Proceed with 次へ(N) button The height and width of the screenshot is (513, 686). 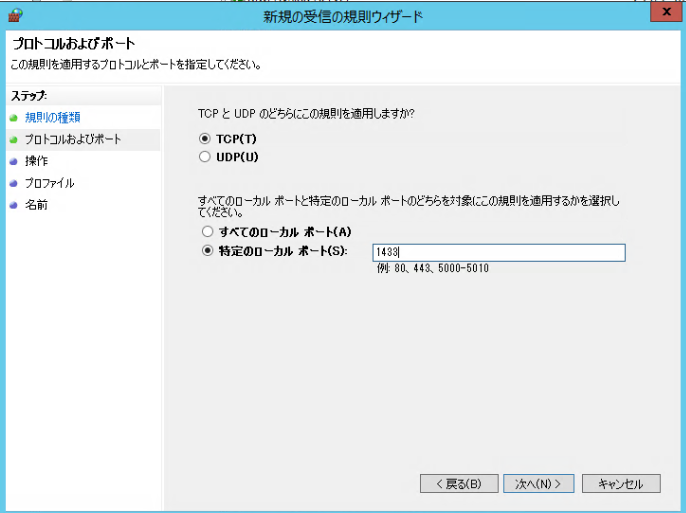(538, 483)
